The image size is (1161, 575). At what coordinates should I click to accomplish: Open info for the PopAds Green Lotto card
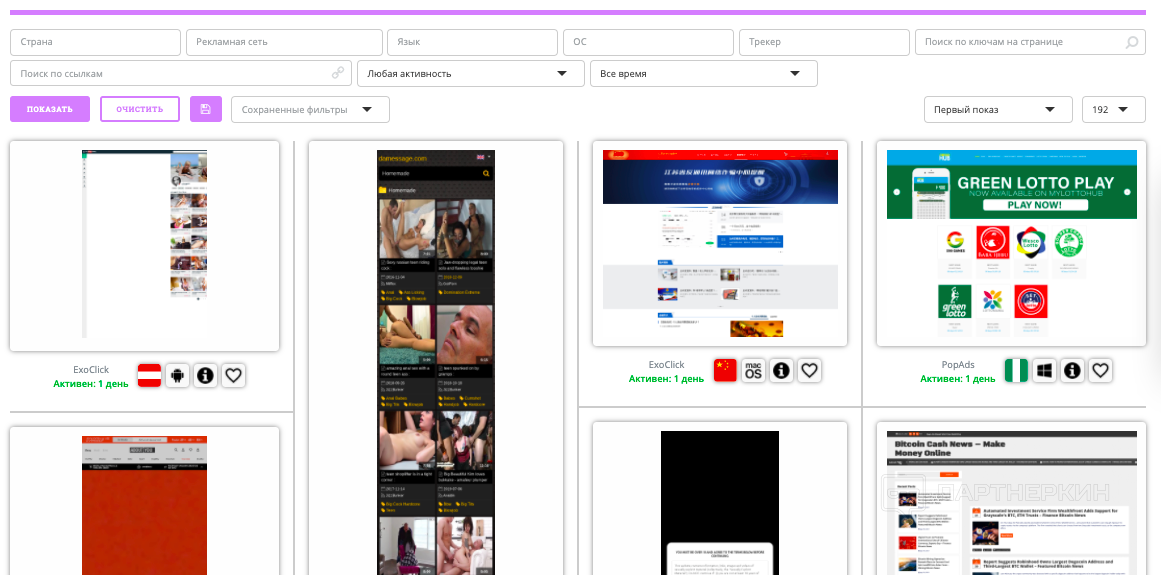pos(1072,370)
